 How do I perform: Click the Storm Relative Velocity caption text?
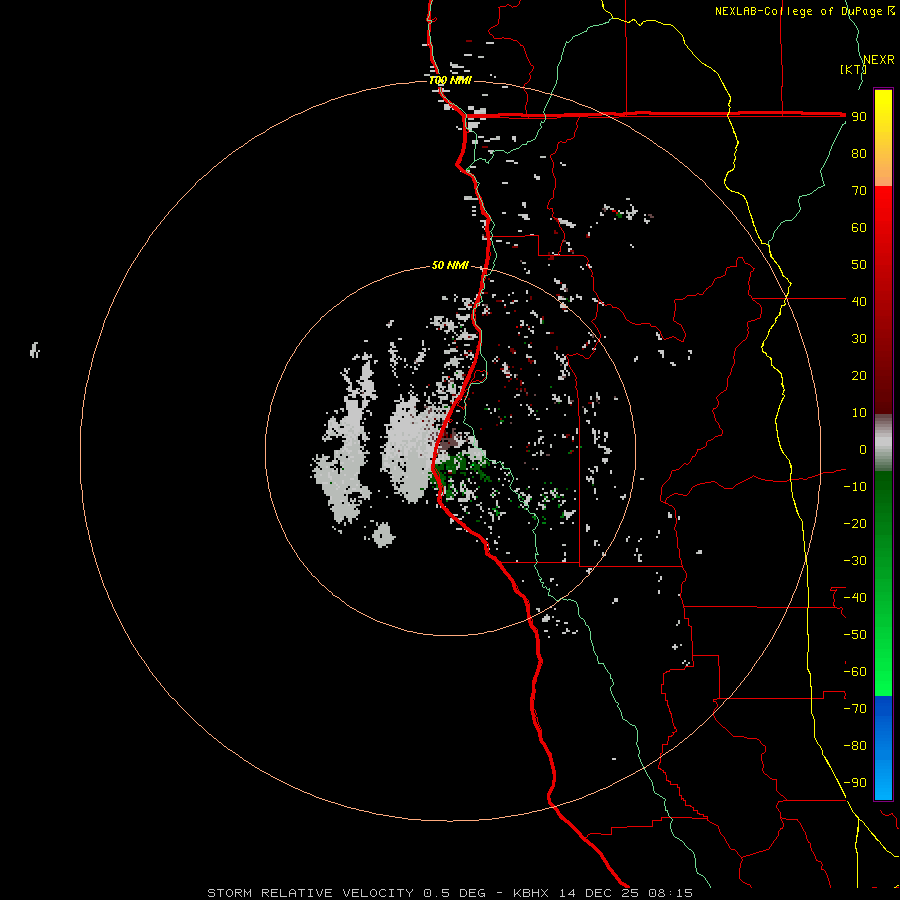pos(450,893)
